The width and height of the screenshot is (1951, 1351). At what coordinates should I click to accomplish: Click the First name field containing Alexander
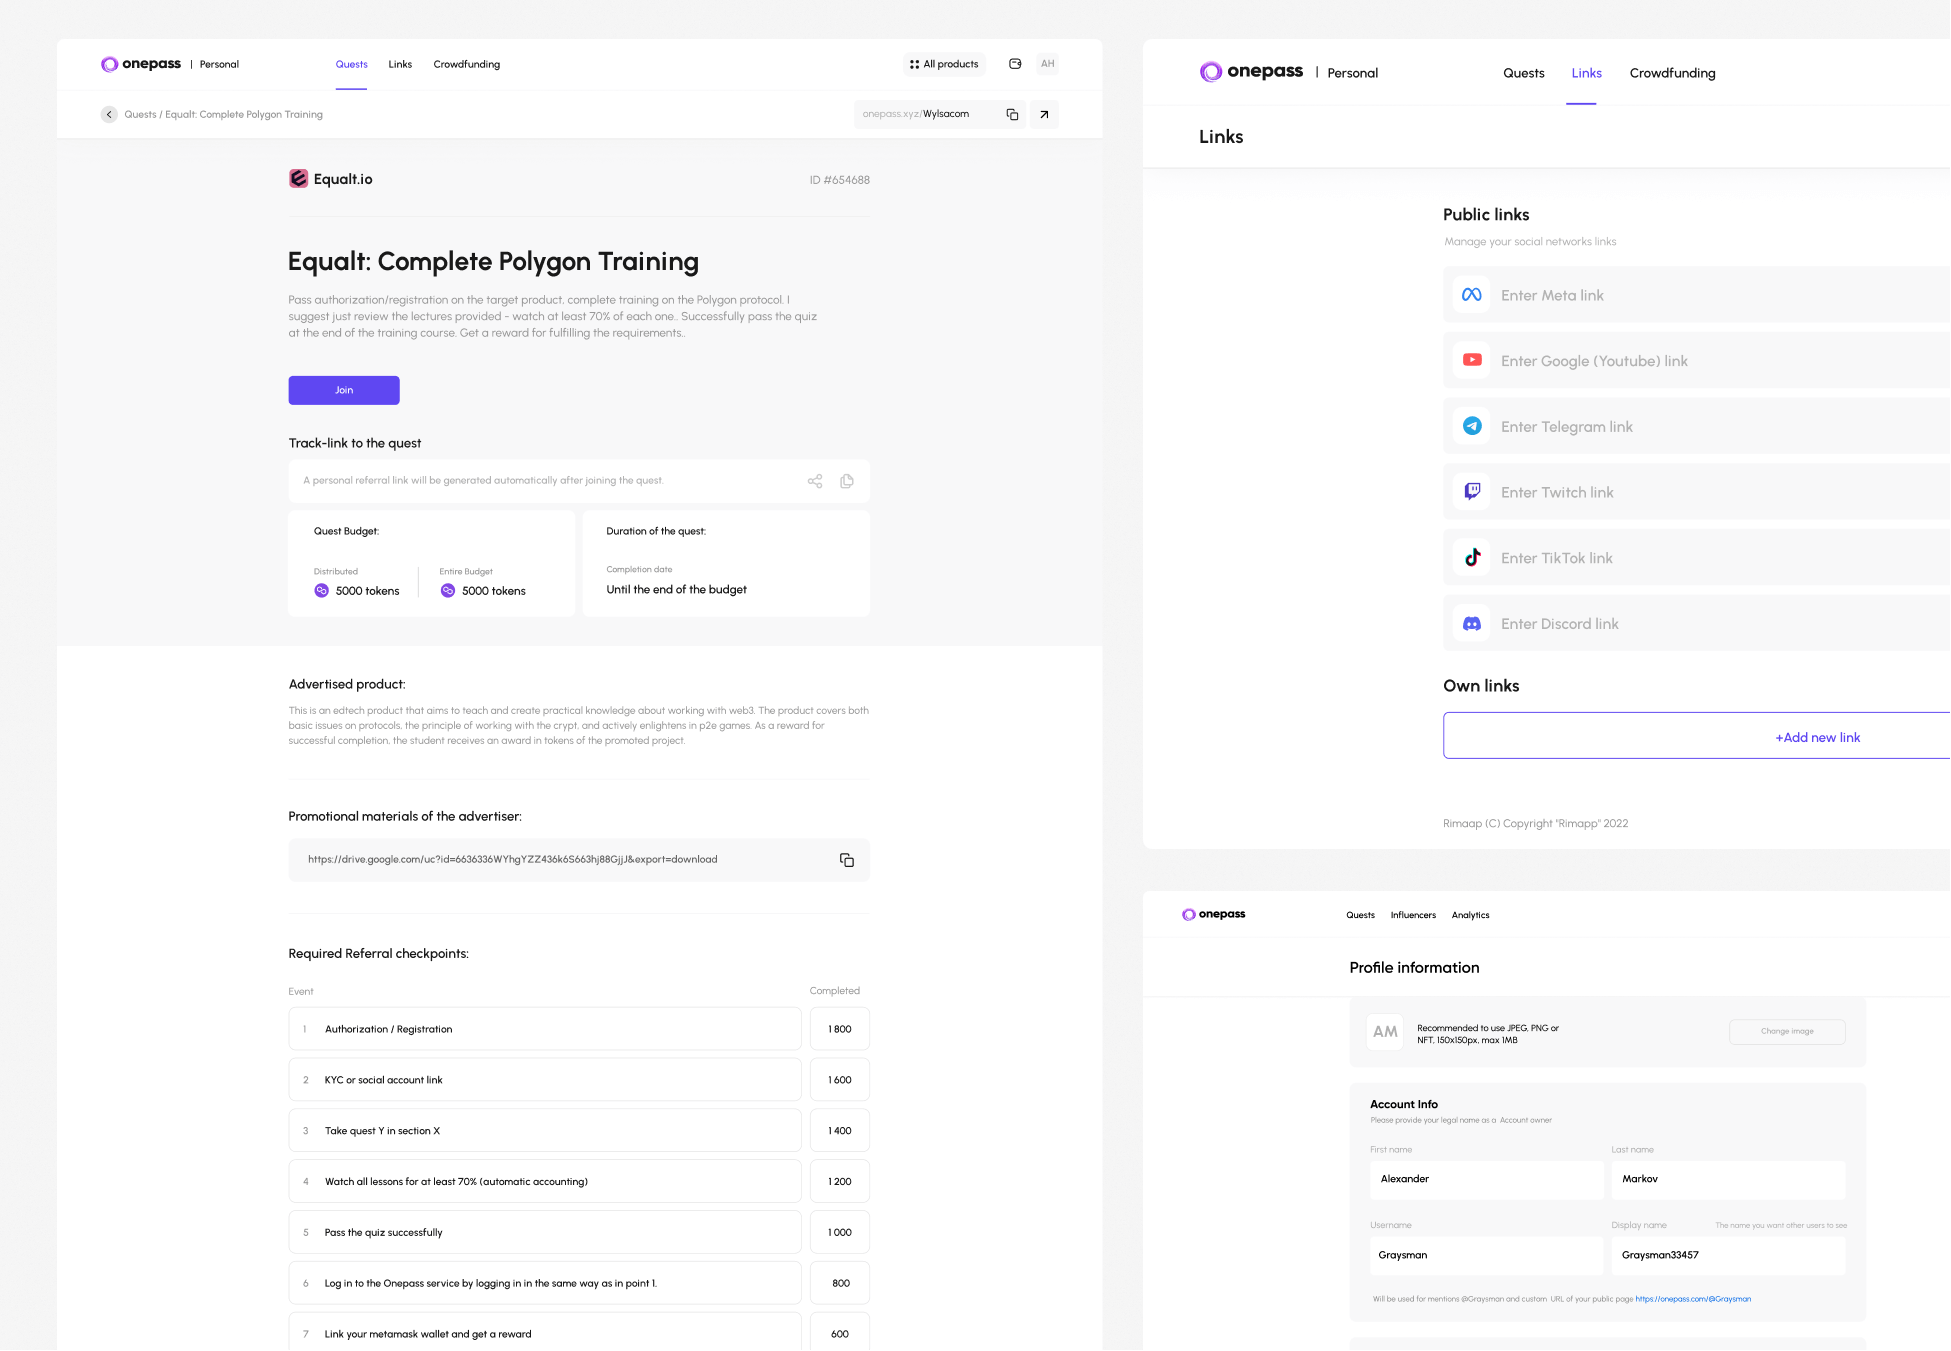(1485, 1179)
